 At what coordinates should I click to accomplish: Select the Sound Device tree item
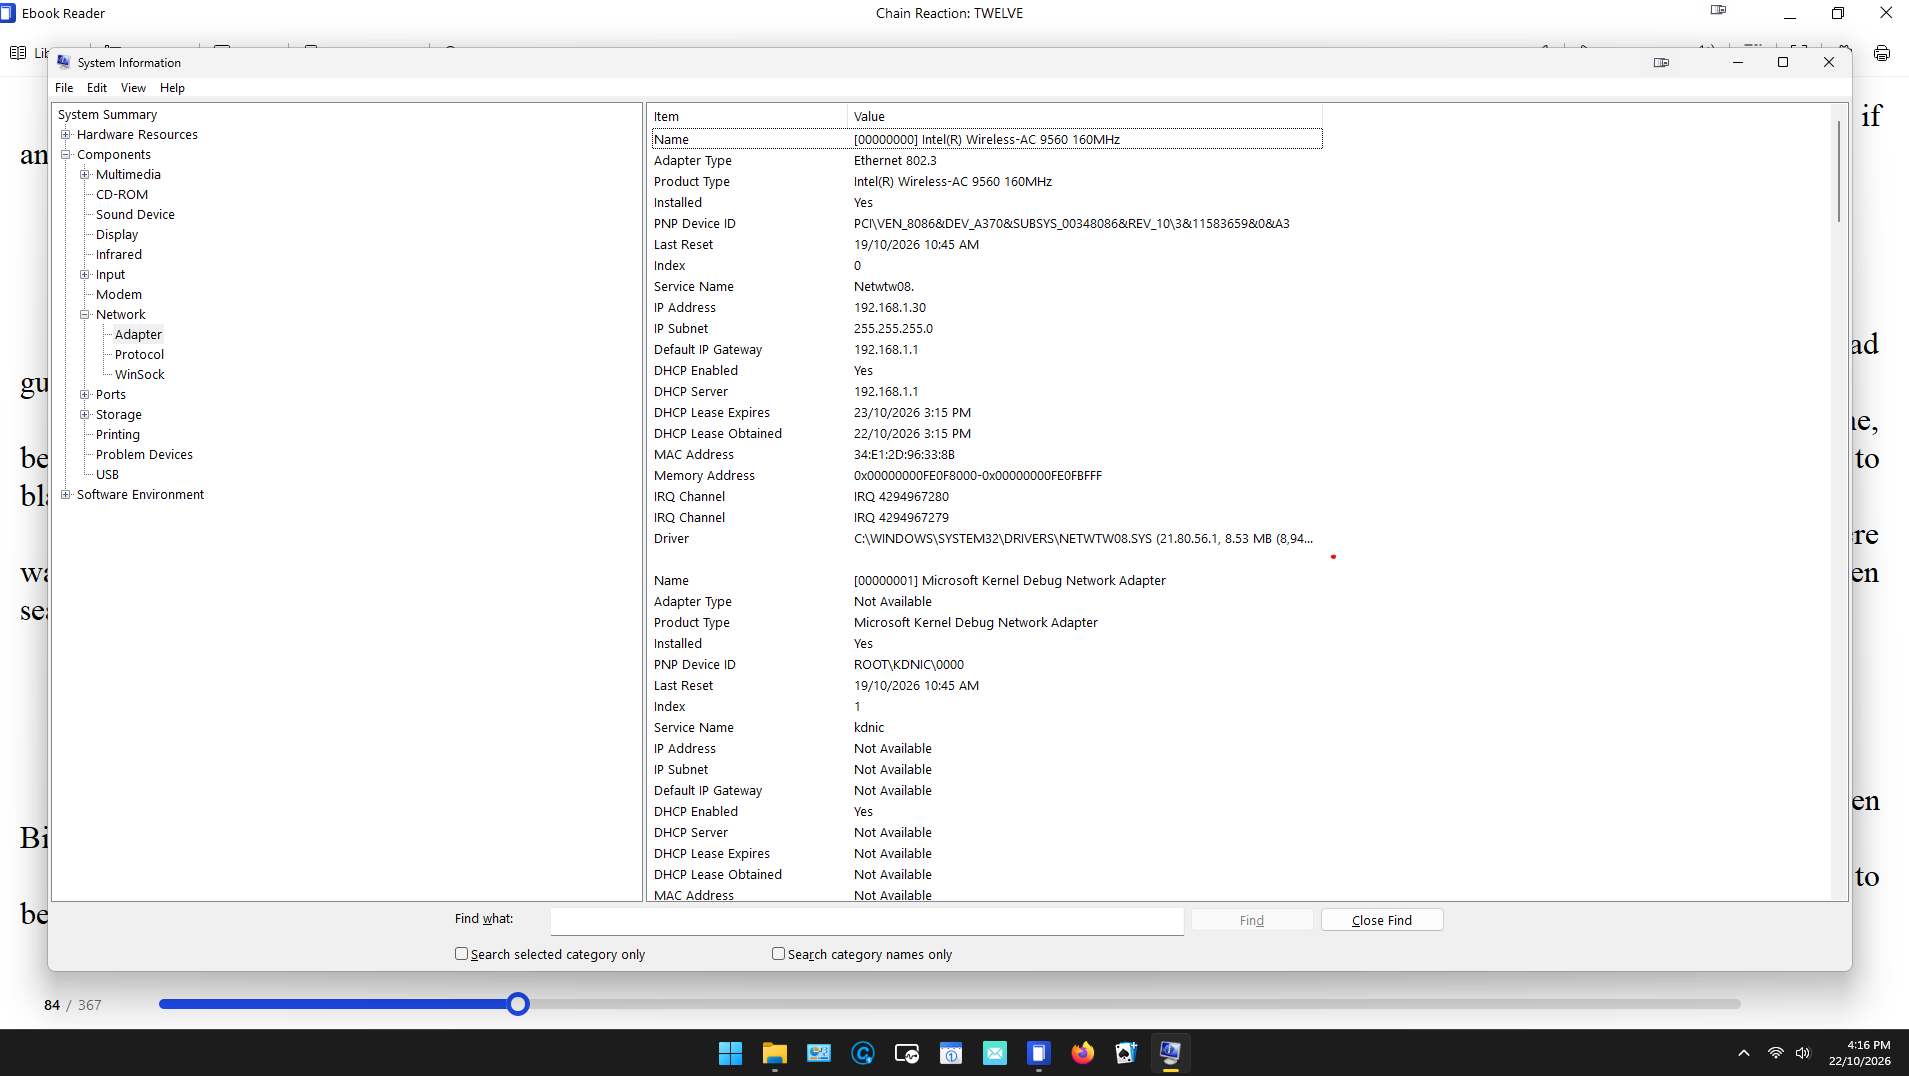click(135, 215)
